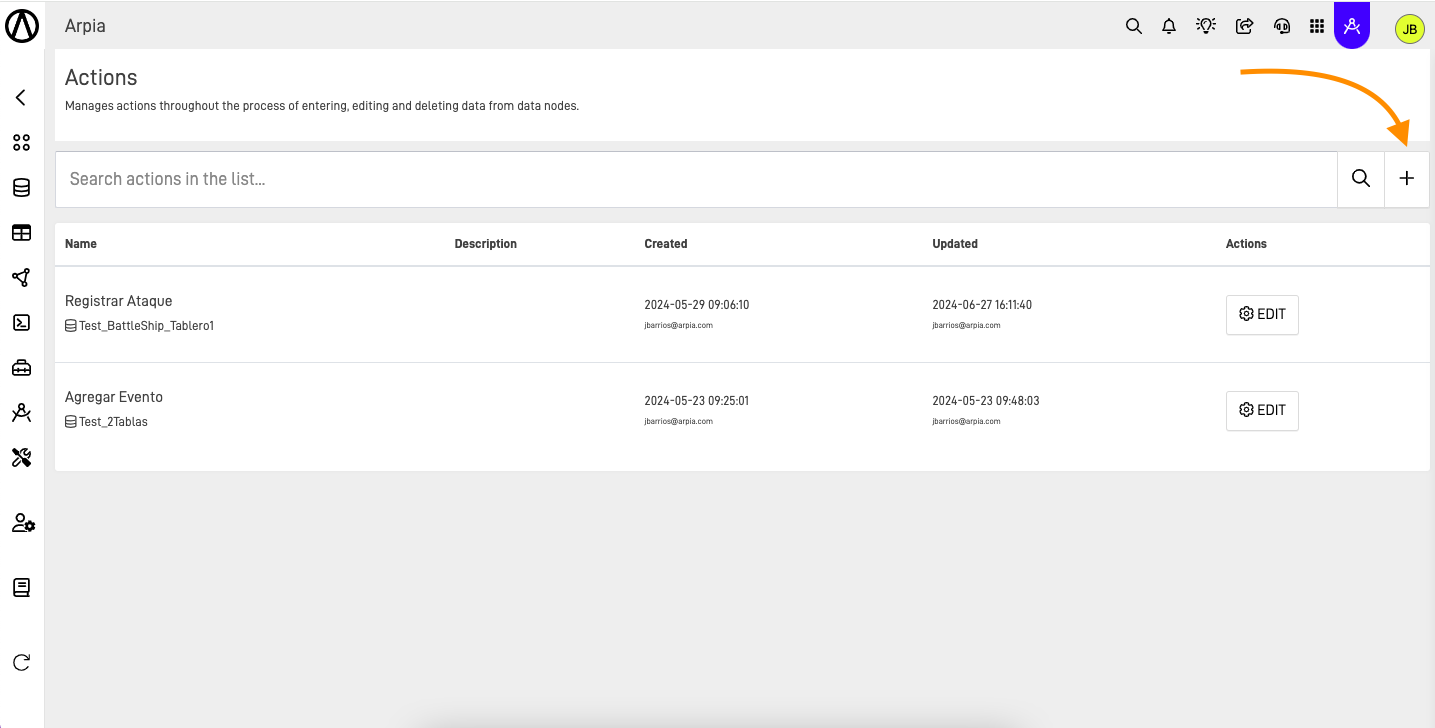Open the book documentation icon in sidebar
This screenshot has height=728, width=1435.
coord(21,588)
